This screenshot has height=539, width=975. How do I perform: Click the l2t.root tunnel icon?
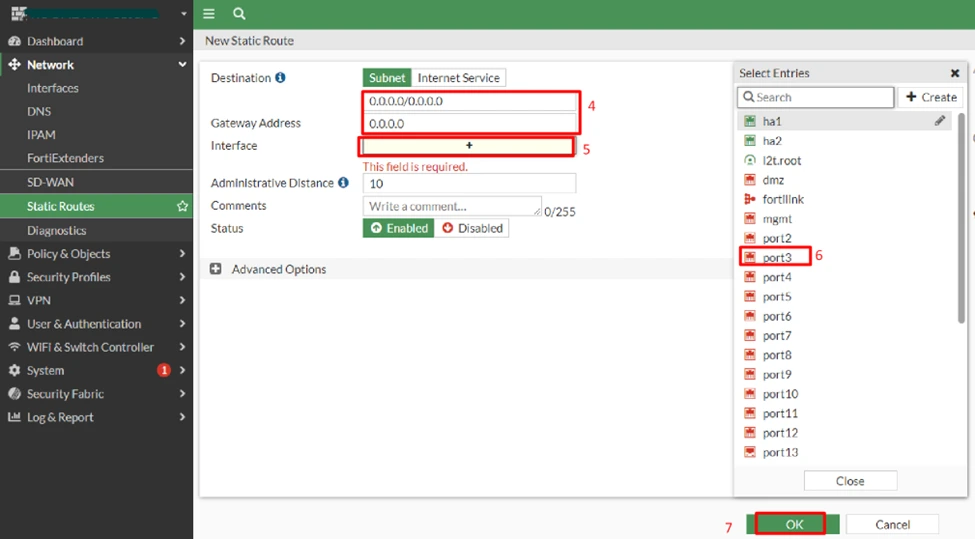[x=750, y=160]
